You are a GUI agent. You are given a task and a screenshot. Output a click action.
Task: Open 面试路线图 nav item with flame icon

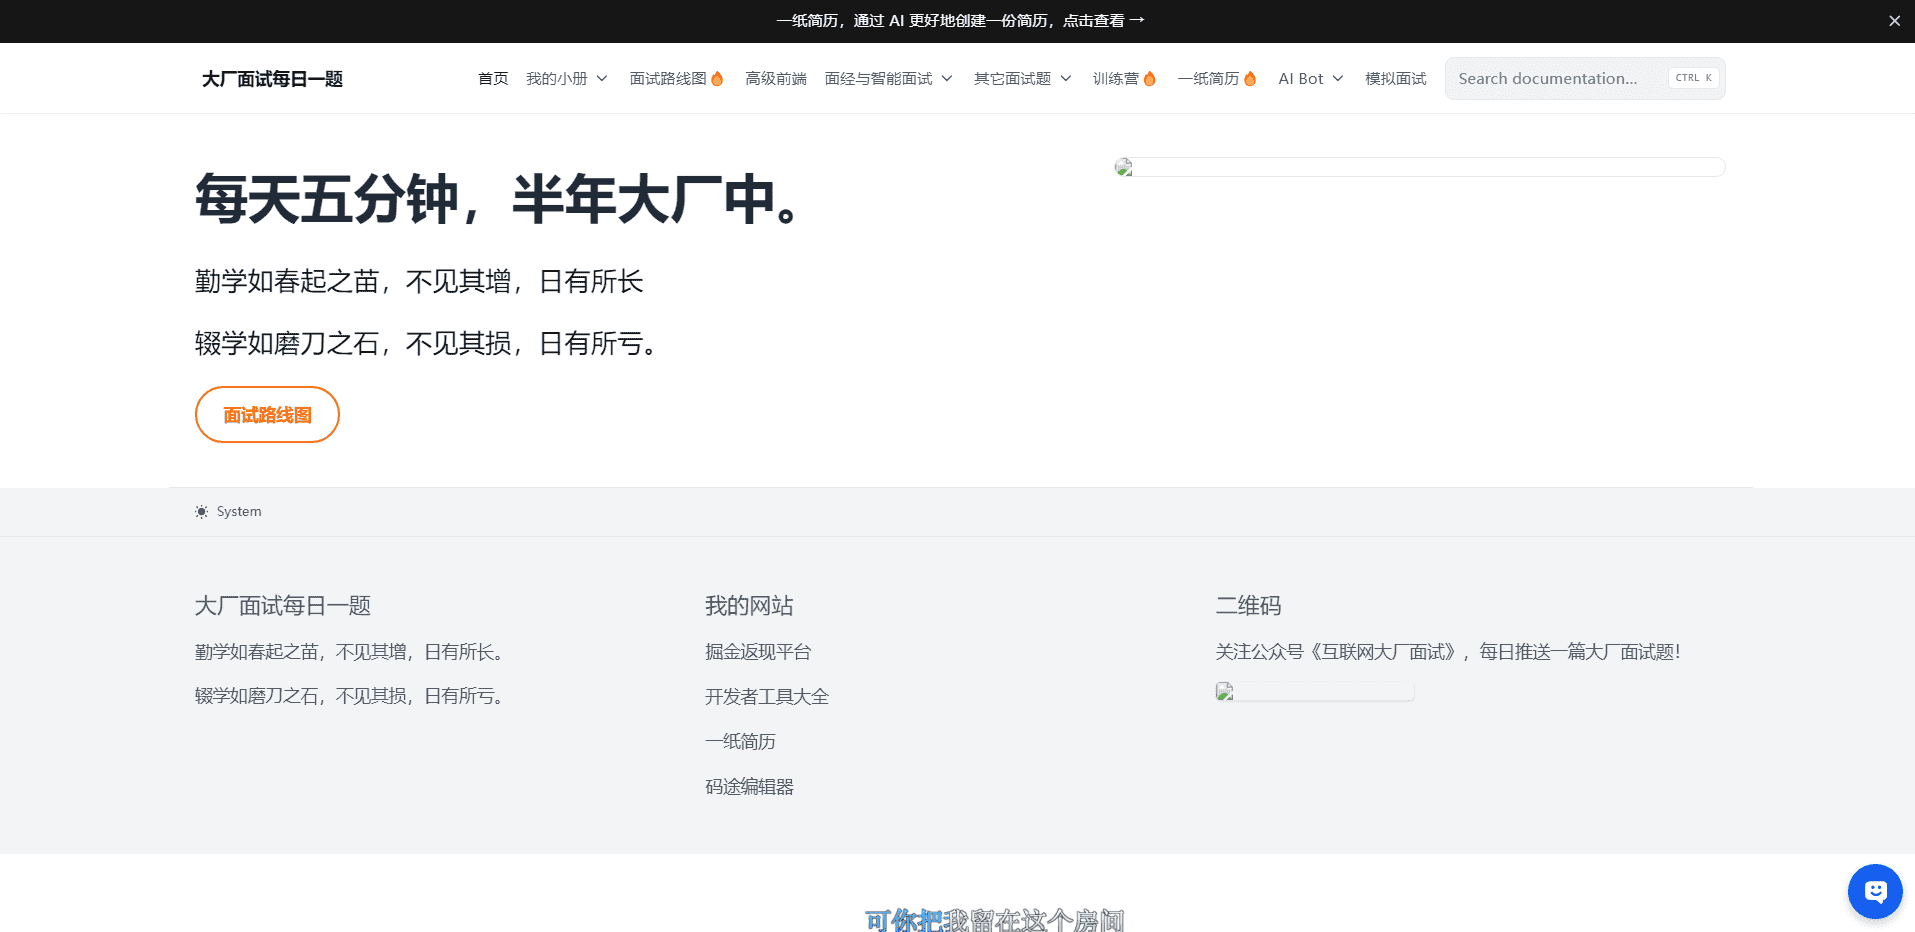coord(676,79)
